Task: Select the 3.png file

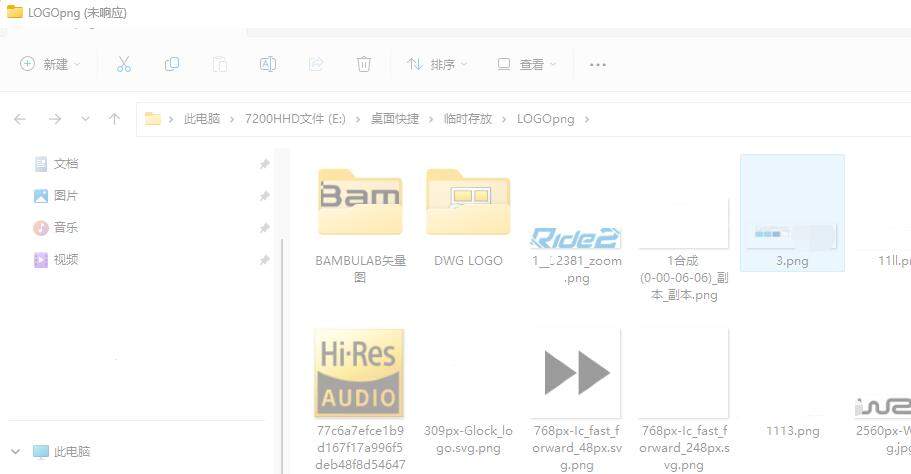Action: point(792,213)
